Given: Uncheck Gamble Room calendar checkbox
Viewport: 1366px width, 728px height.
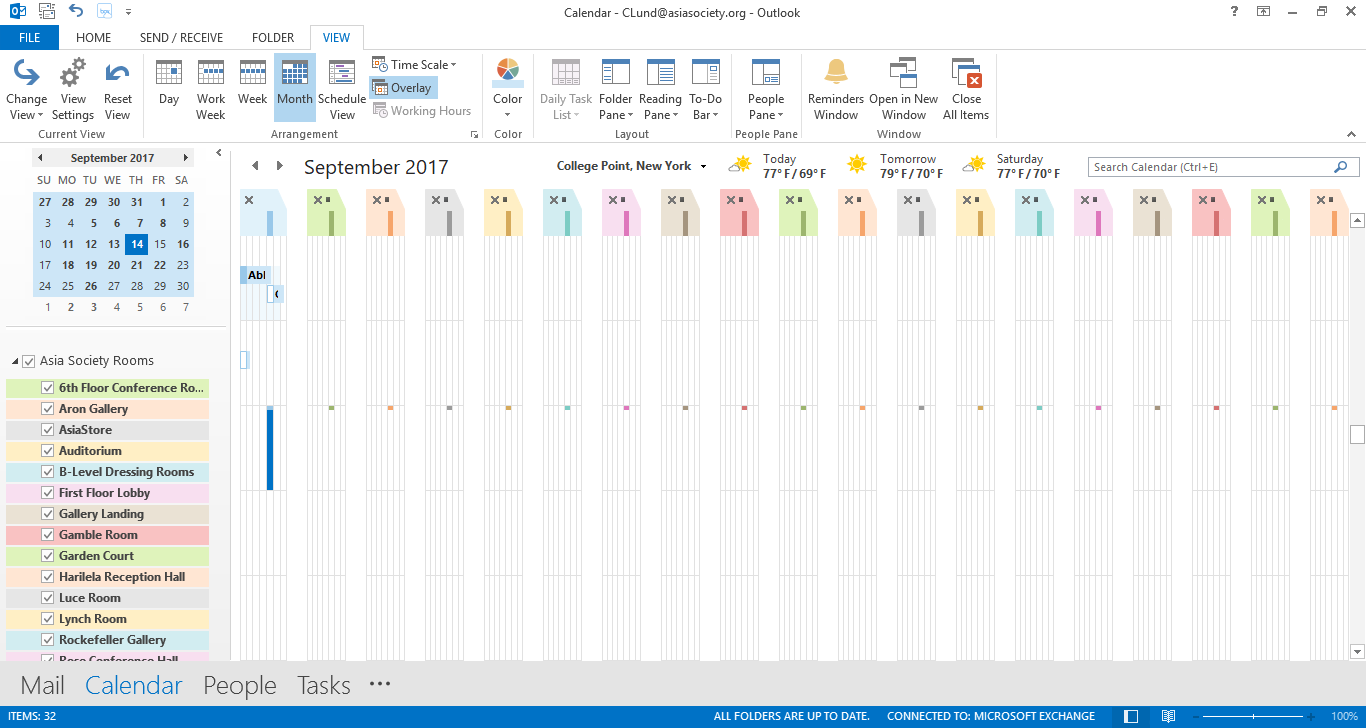Looking at the screenshot, I should 47,535.
